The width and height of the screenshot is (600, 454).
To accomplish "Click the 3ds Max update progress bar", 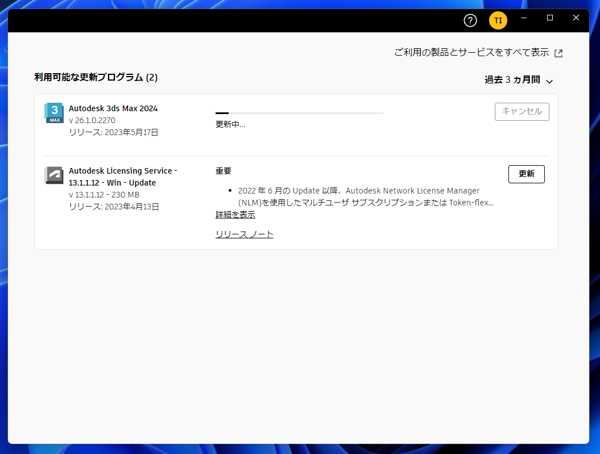I will point(299,113).
